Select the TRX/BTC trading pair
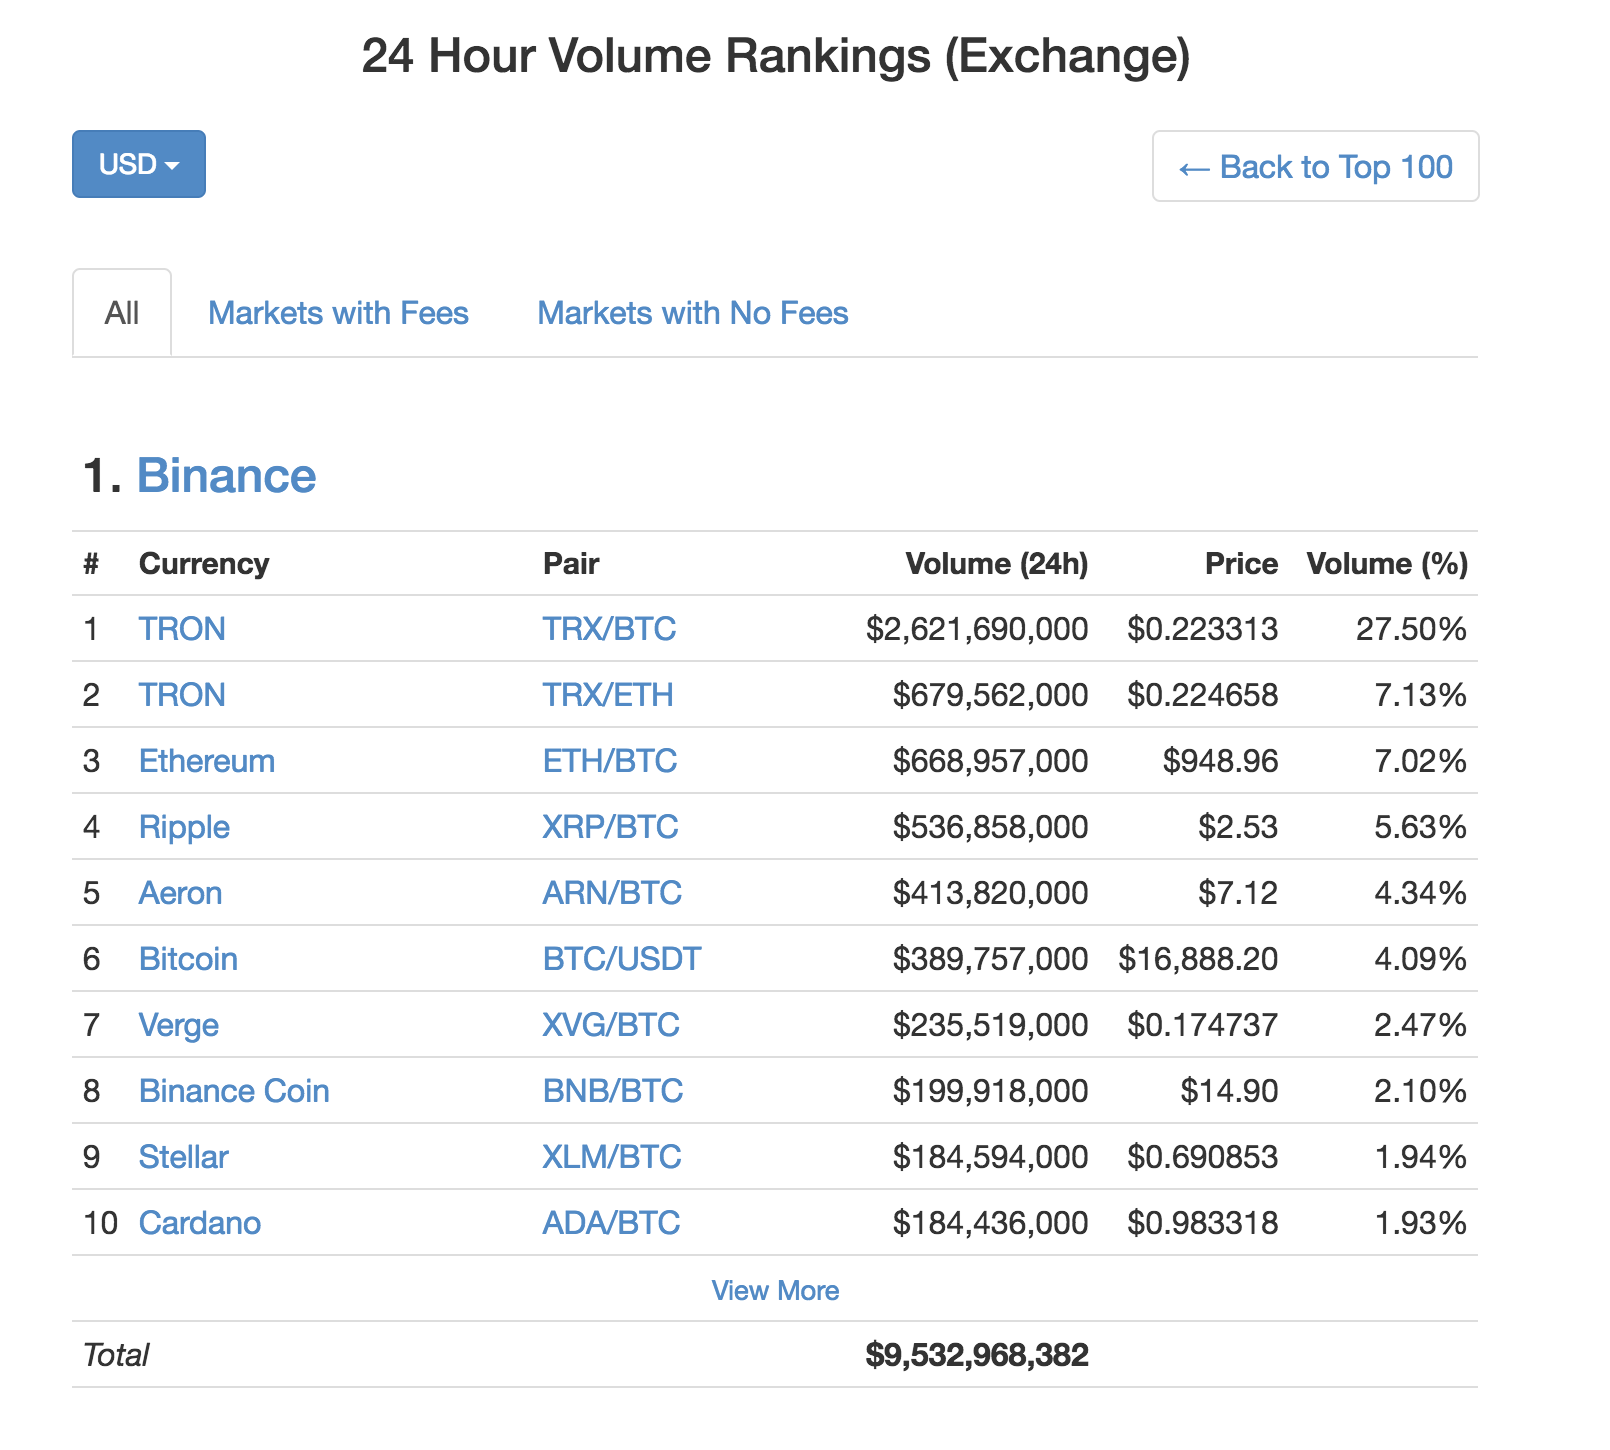The image size is (1610, 1450). 608,628
